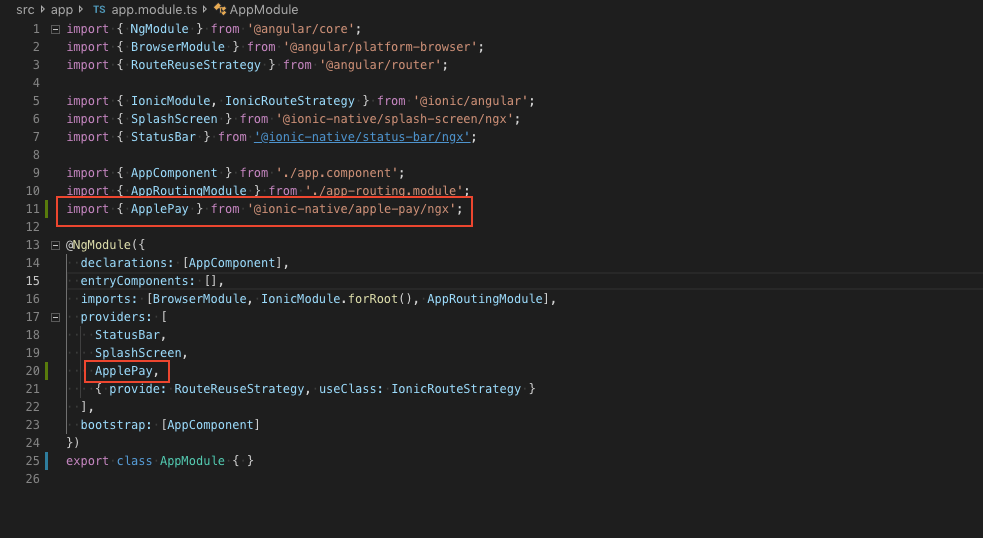
Task: Click forRoot() on line 16
Action: point(380,299)
